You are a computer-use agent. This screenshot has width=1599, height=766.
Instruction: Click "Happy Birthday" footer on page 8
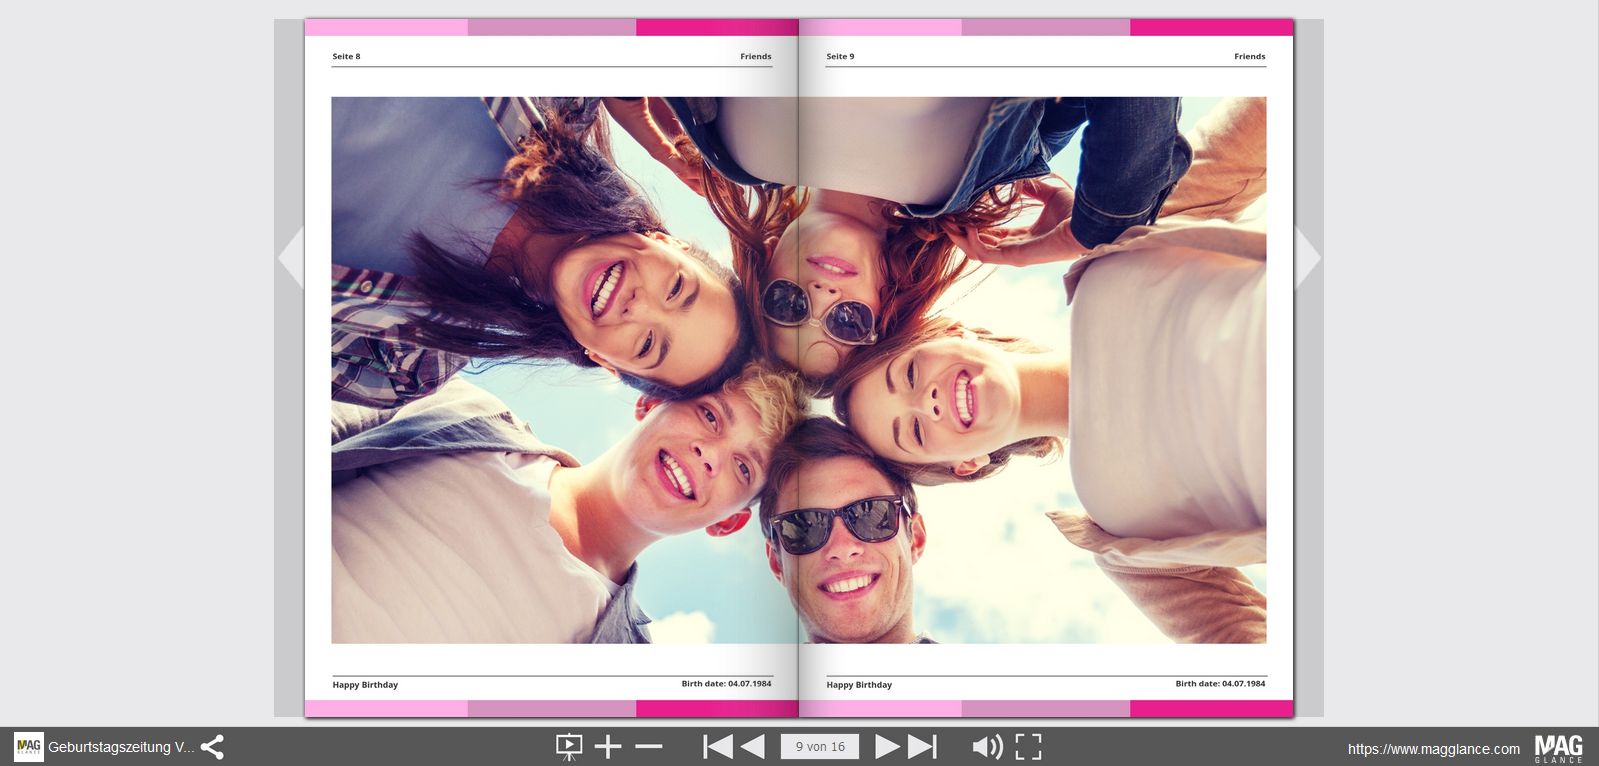click(365, 685)
